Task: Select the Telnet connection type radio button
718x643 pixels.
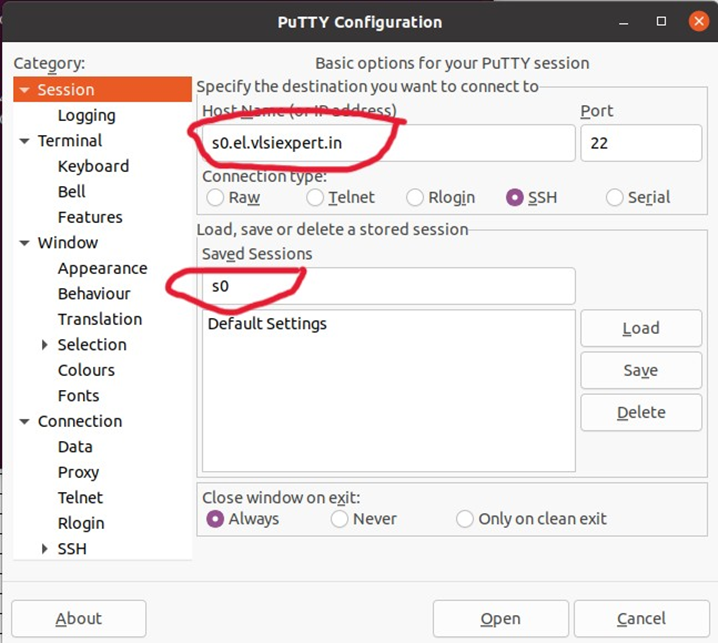Action: (315, 198)
